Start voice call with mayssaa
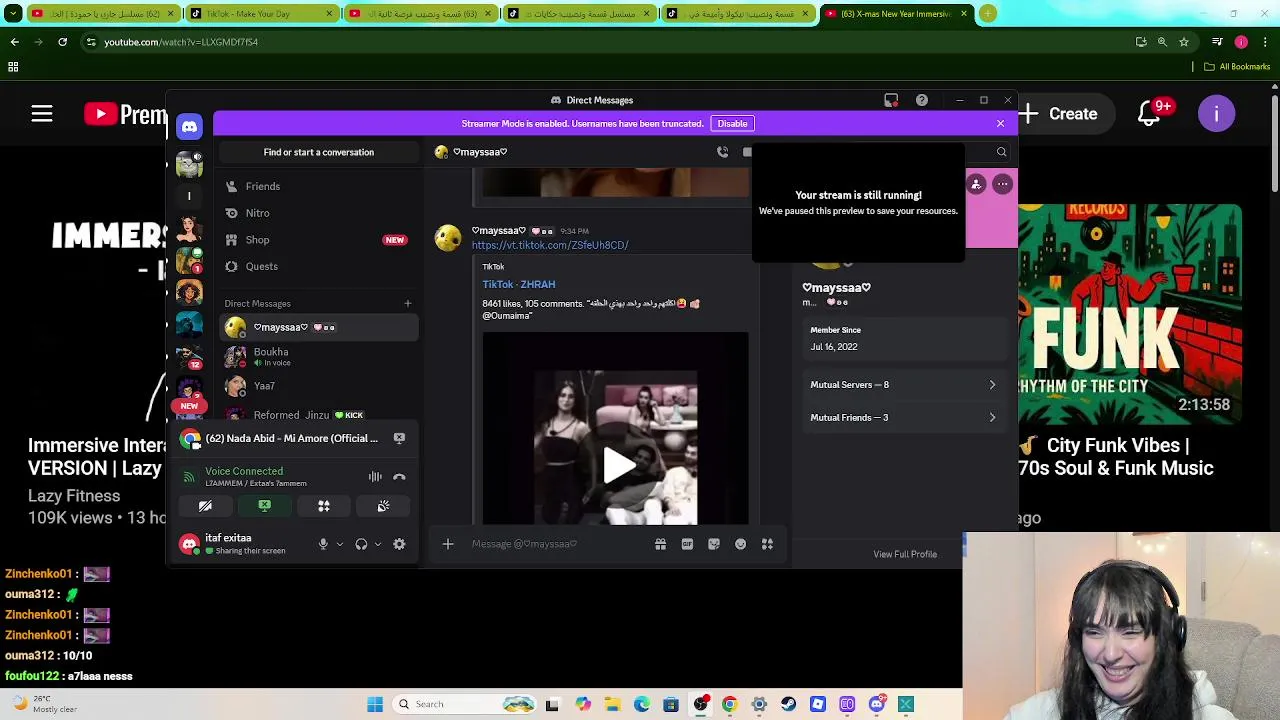Screen dimensions: 1280x720 pyautogui.click(x=722, y=152)
